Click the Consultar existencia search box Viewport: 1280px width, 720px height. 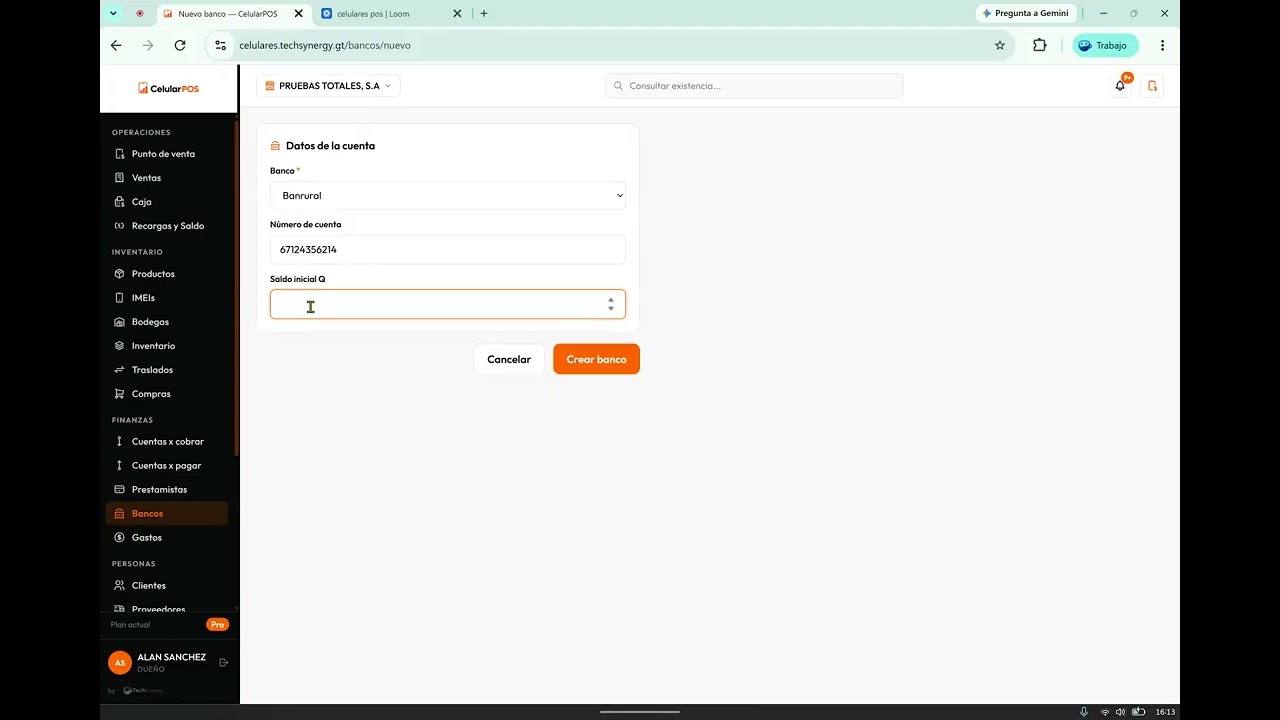tap(754, 86)
